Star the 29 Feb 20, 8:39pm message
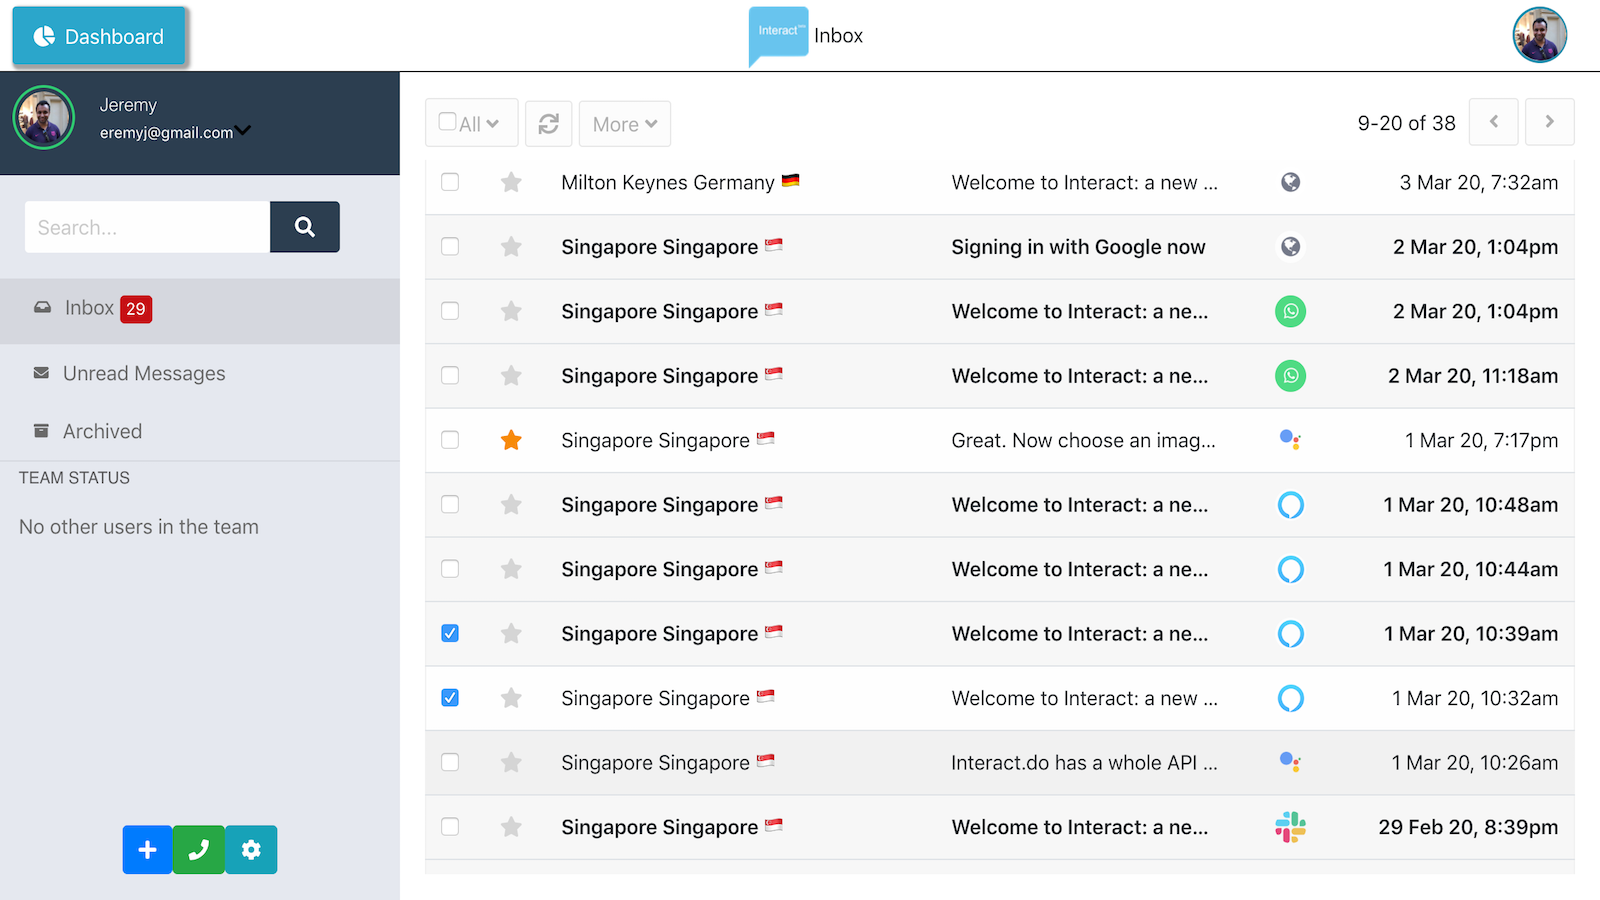Screen dimensions: 1600x900 [x=511, y=827]
